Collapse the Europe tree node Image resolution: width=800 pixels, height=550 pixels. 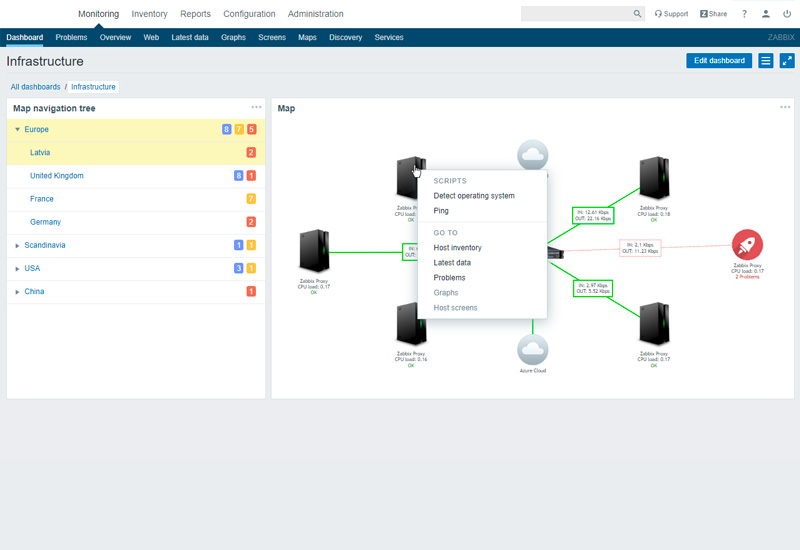(17, 130)
